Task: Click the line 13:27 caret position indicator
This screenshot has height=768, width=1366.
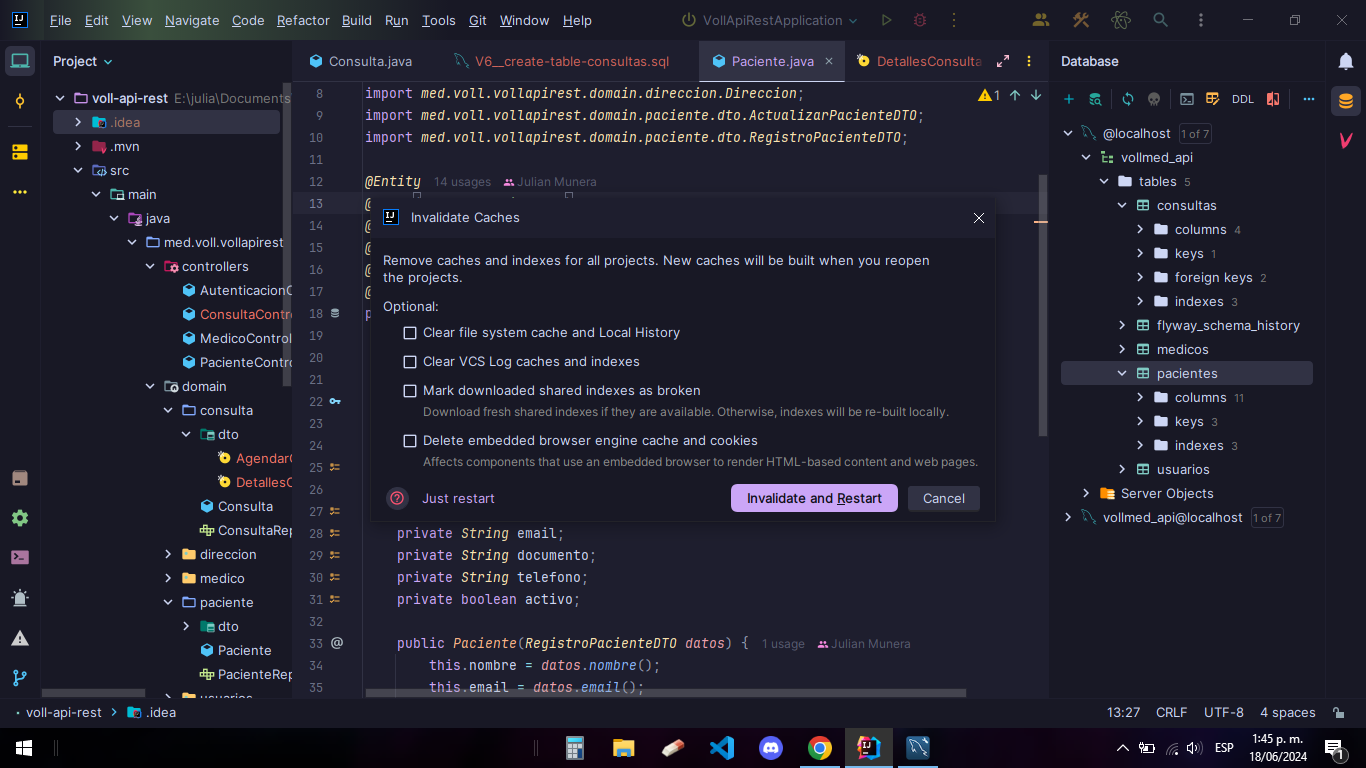Action: pos(1123,713)
